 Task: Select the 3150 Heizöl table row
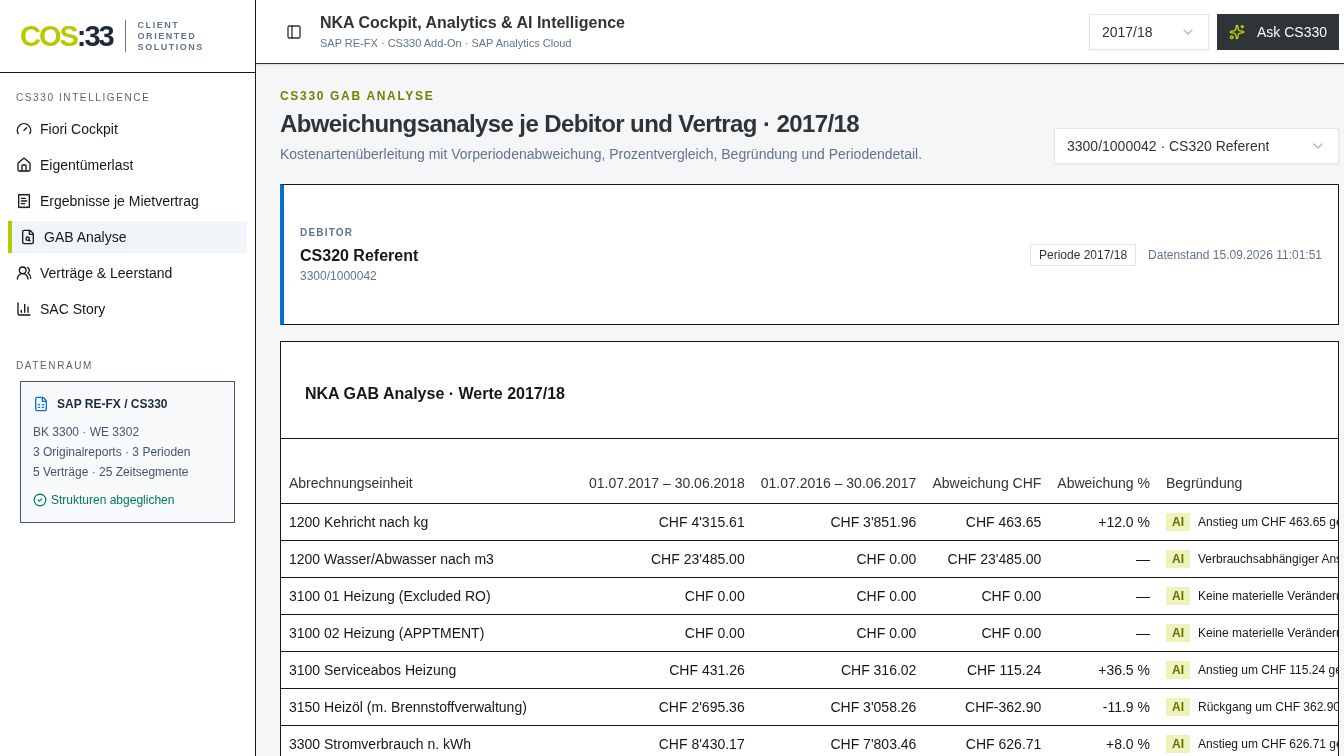tap(809, 707)
